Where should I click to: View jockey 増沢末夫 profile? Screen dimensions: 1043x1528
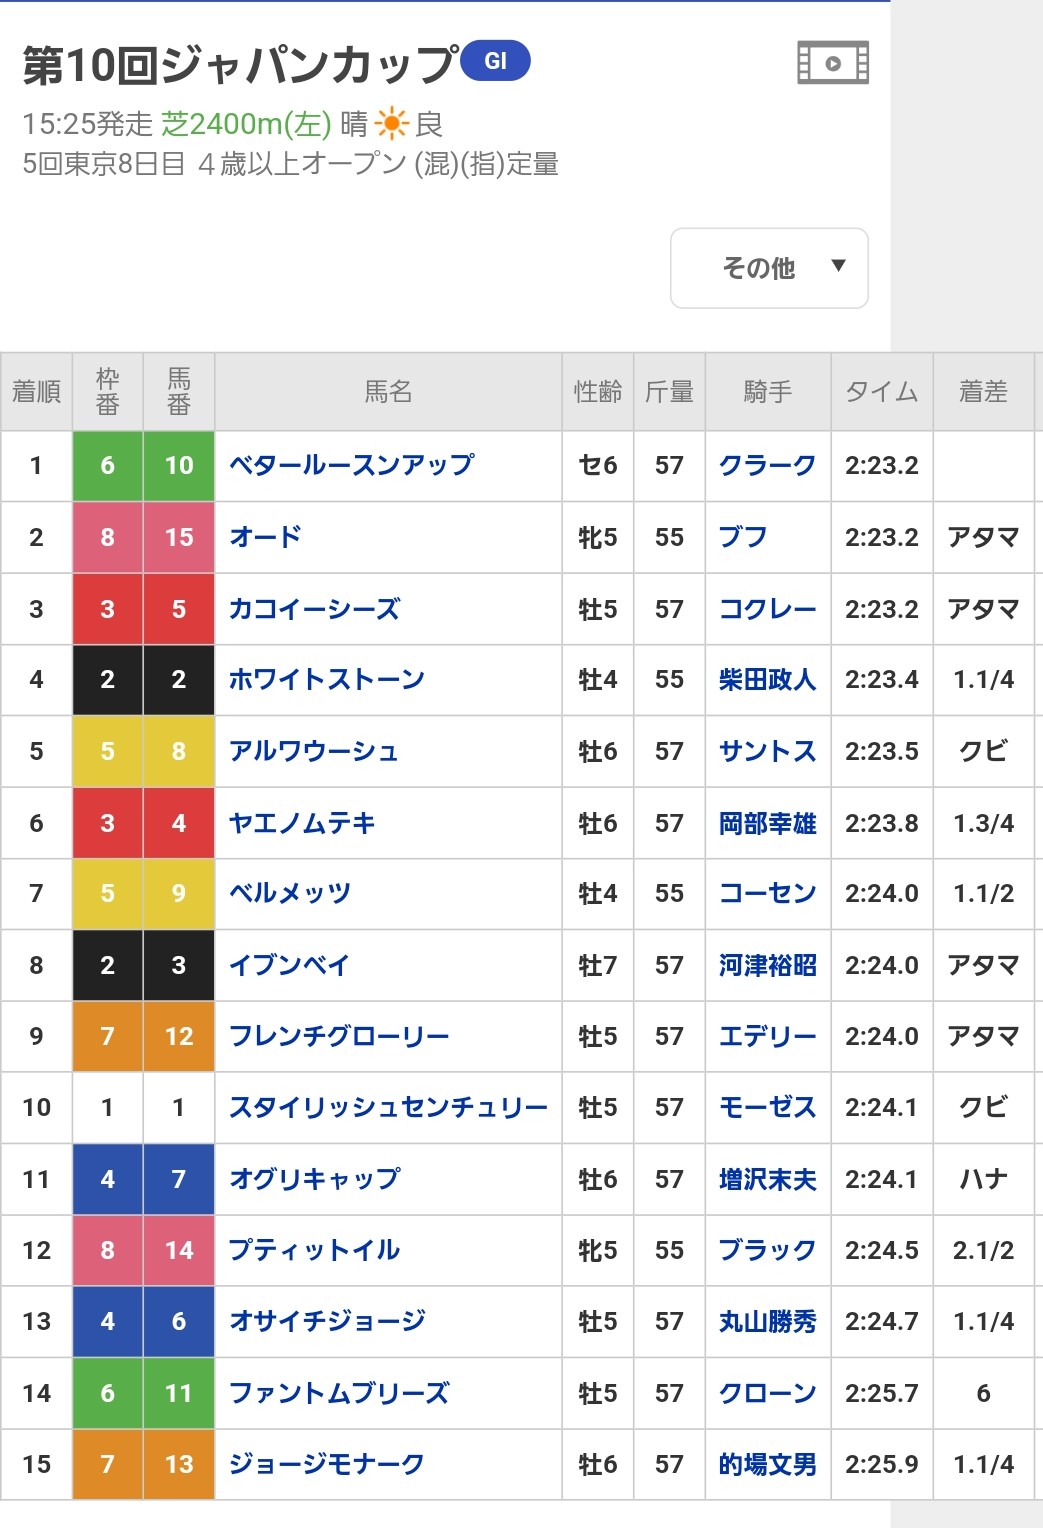pyautogui.click(x=767, y=1179)
